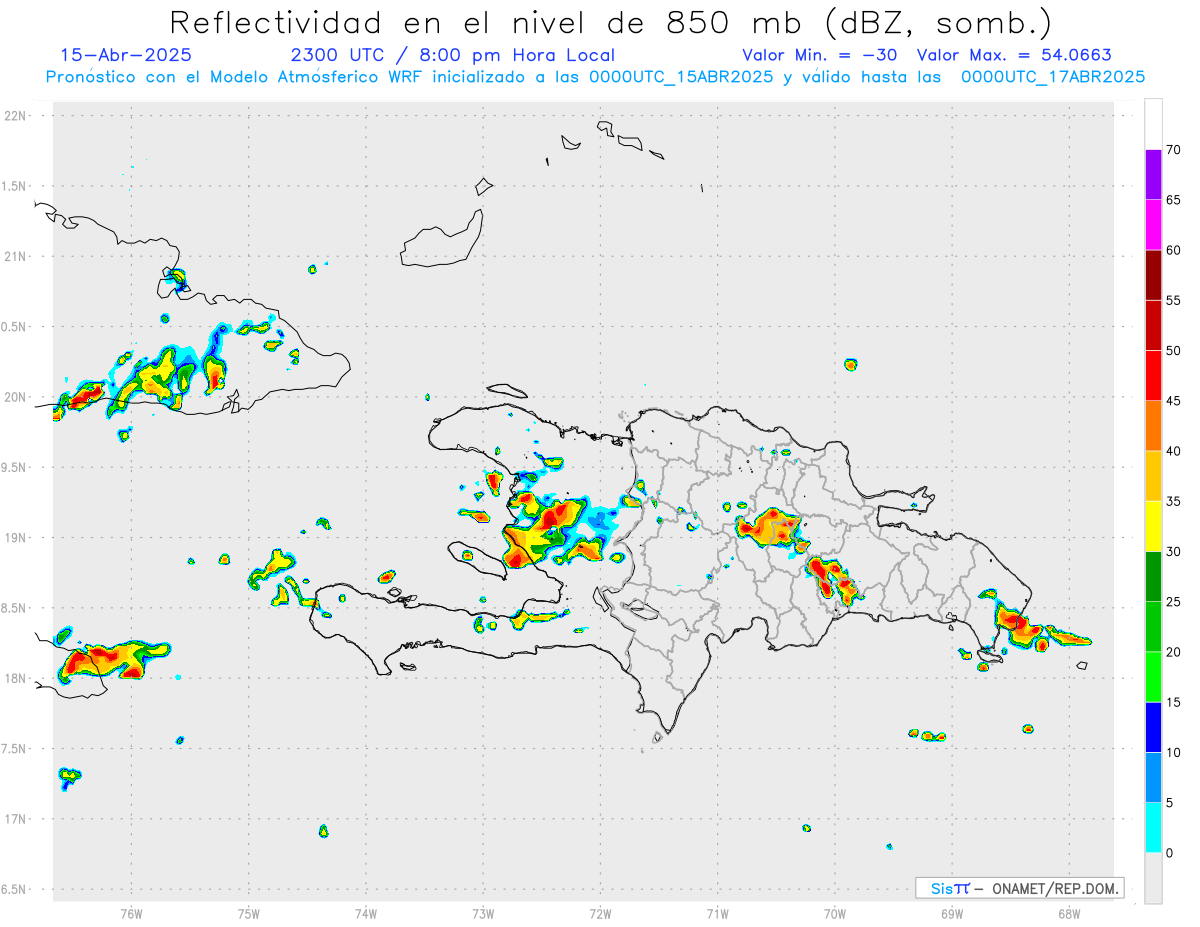This screenshot has height=927, width=1200.
Task: Click the '18N' latitude label
Action: pos(16,678)
